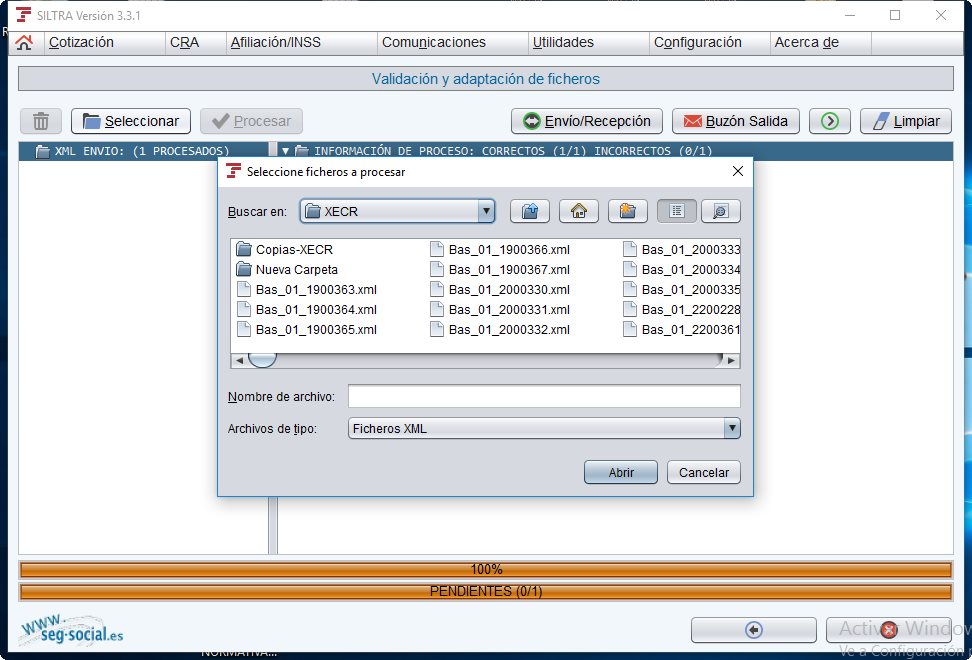Click the back arrow button at bottom
The width and height of the screenshot is (972, 660).
754,630
